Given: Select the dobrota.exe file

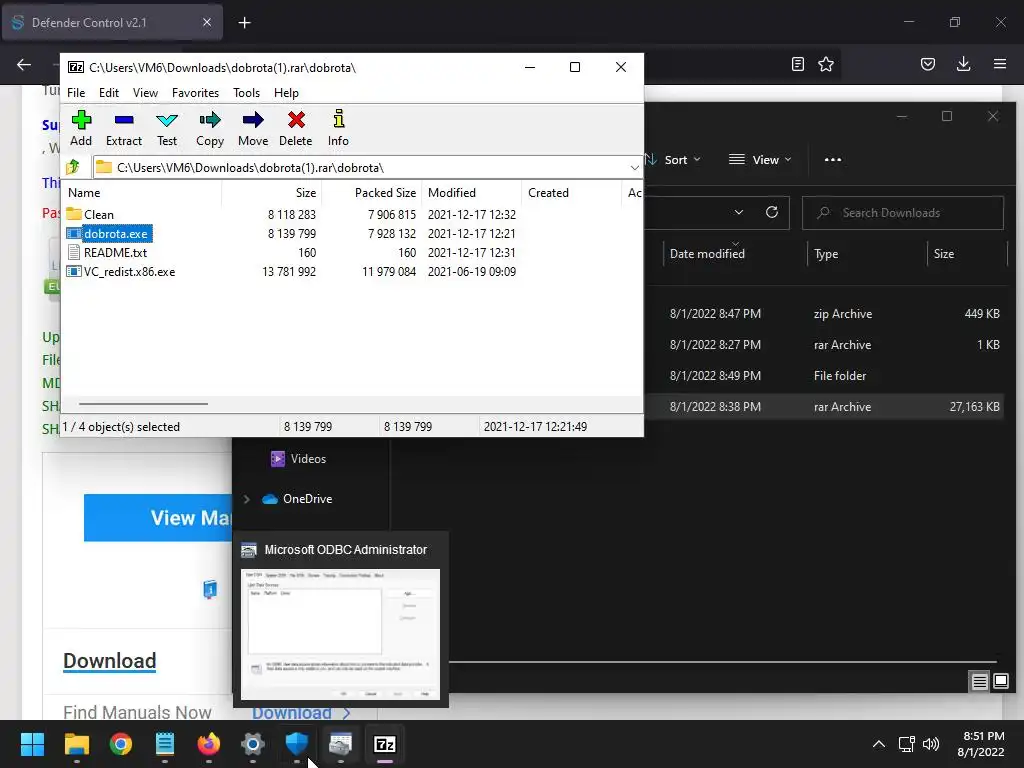Looking at the screenshot, I should tap(109, 233).
